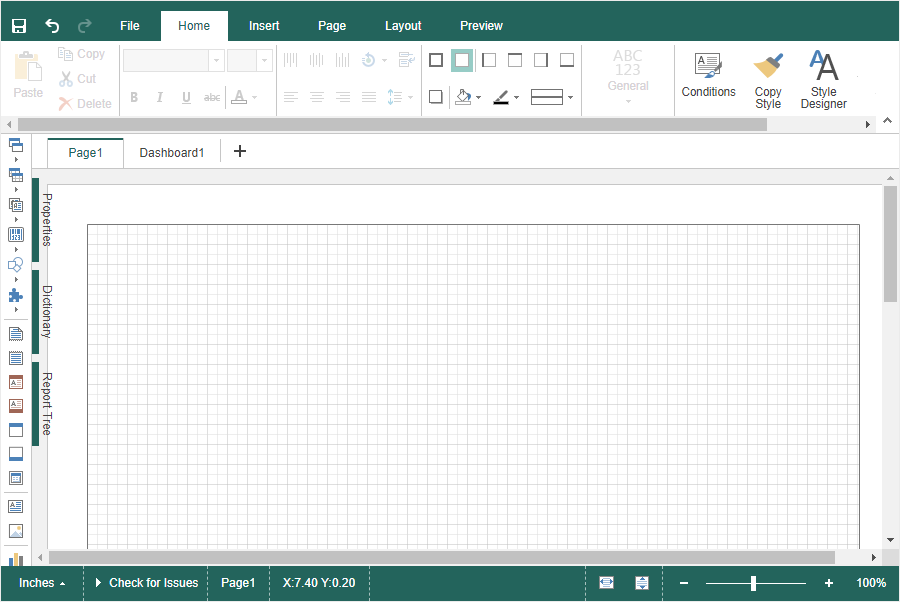Collapse the ribbon toolbar with chevron

point(887,120)
